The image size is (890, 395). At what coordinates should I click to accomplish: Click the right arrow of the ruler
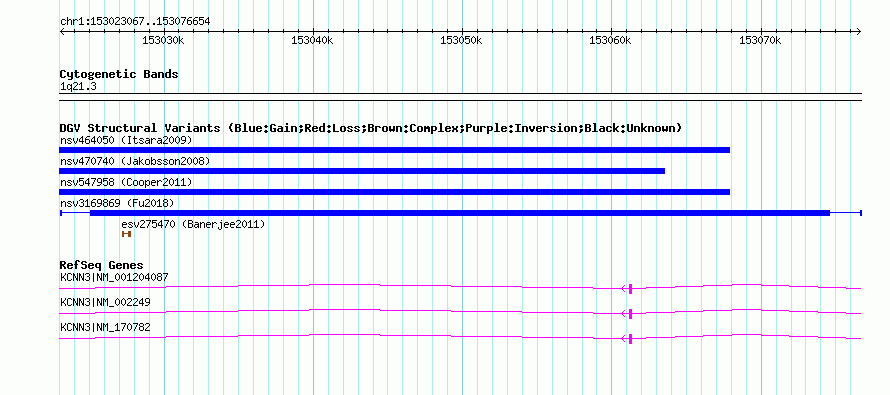(x=859, y=31)
